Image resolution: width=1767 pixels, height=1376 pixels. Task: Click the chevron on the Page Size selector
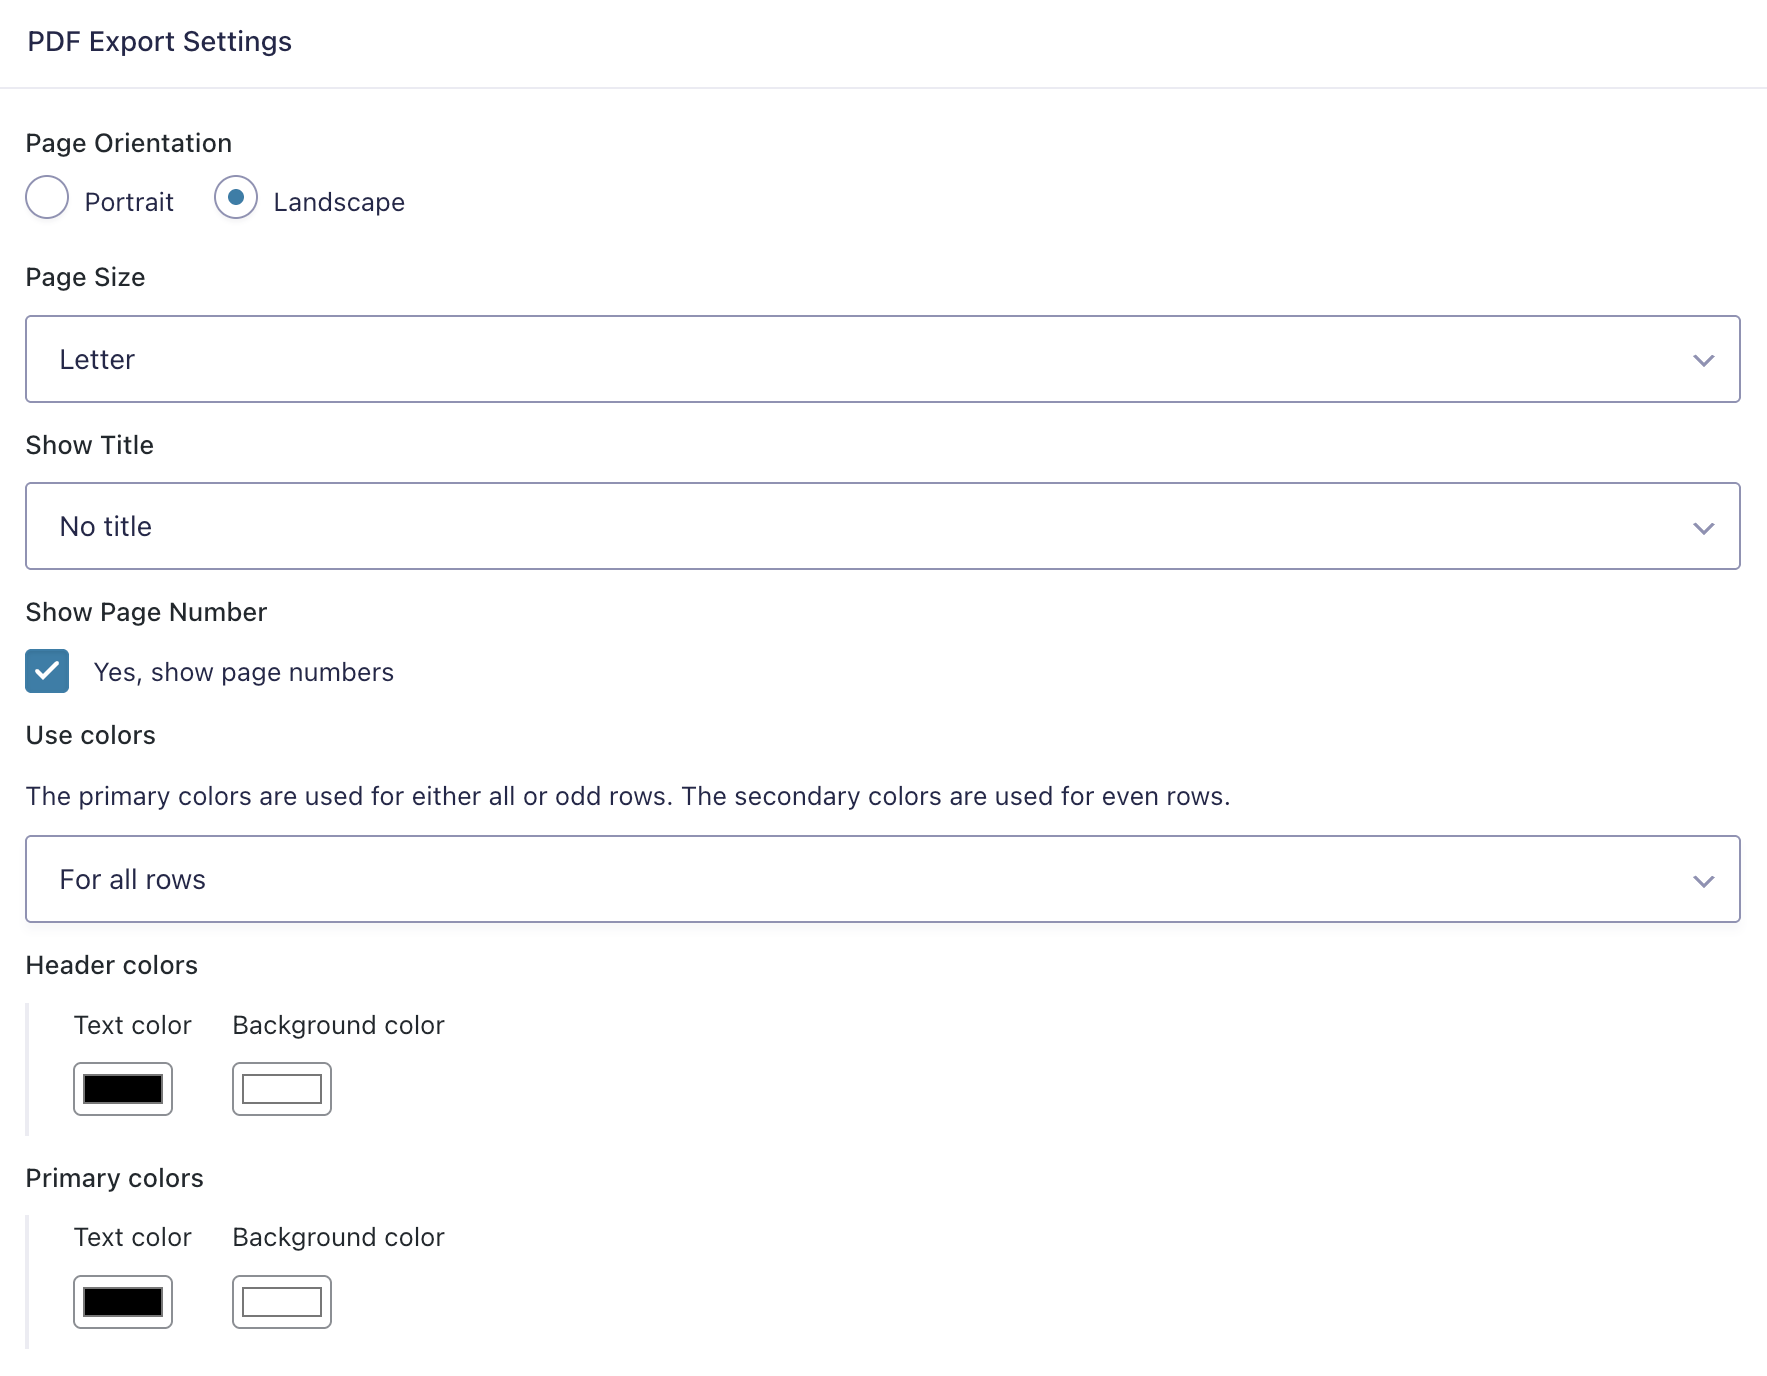point(1704,361)
